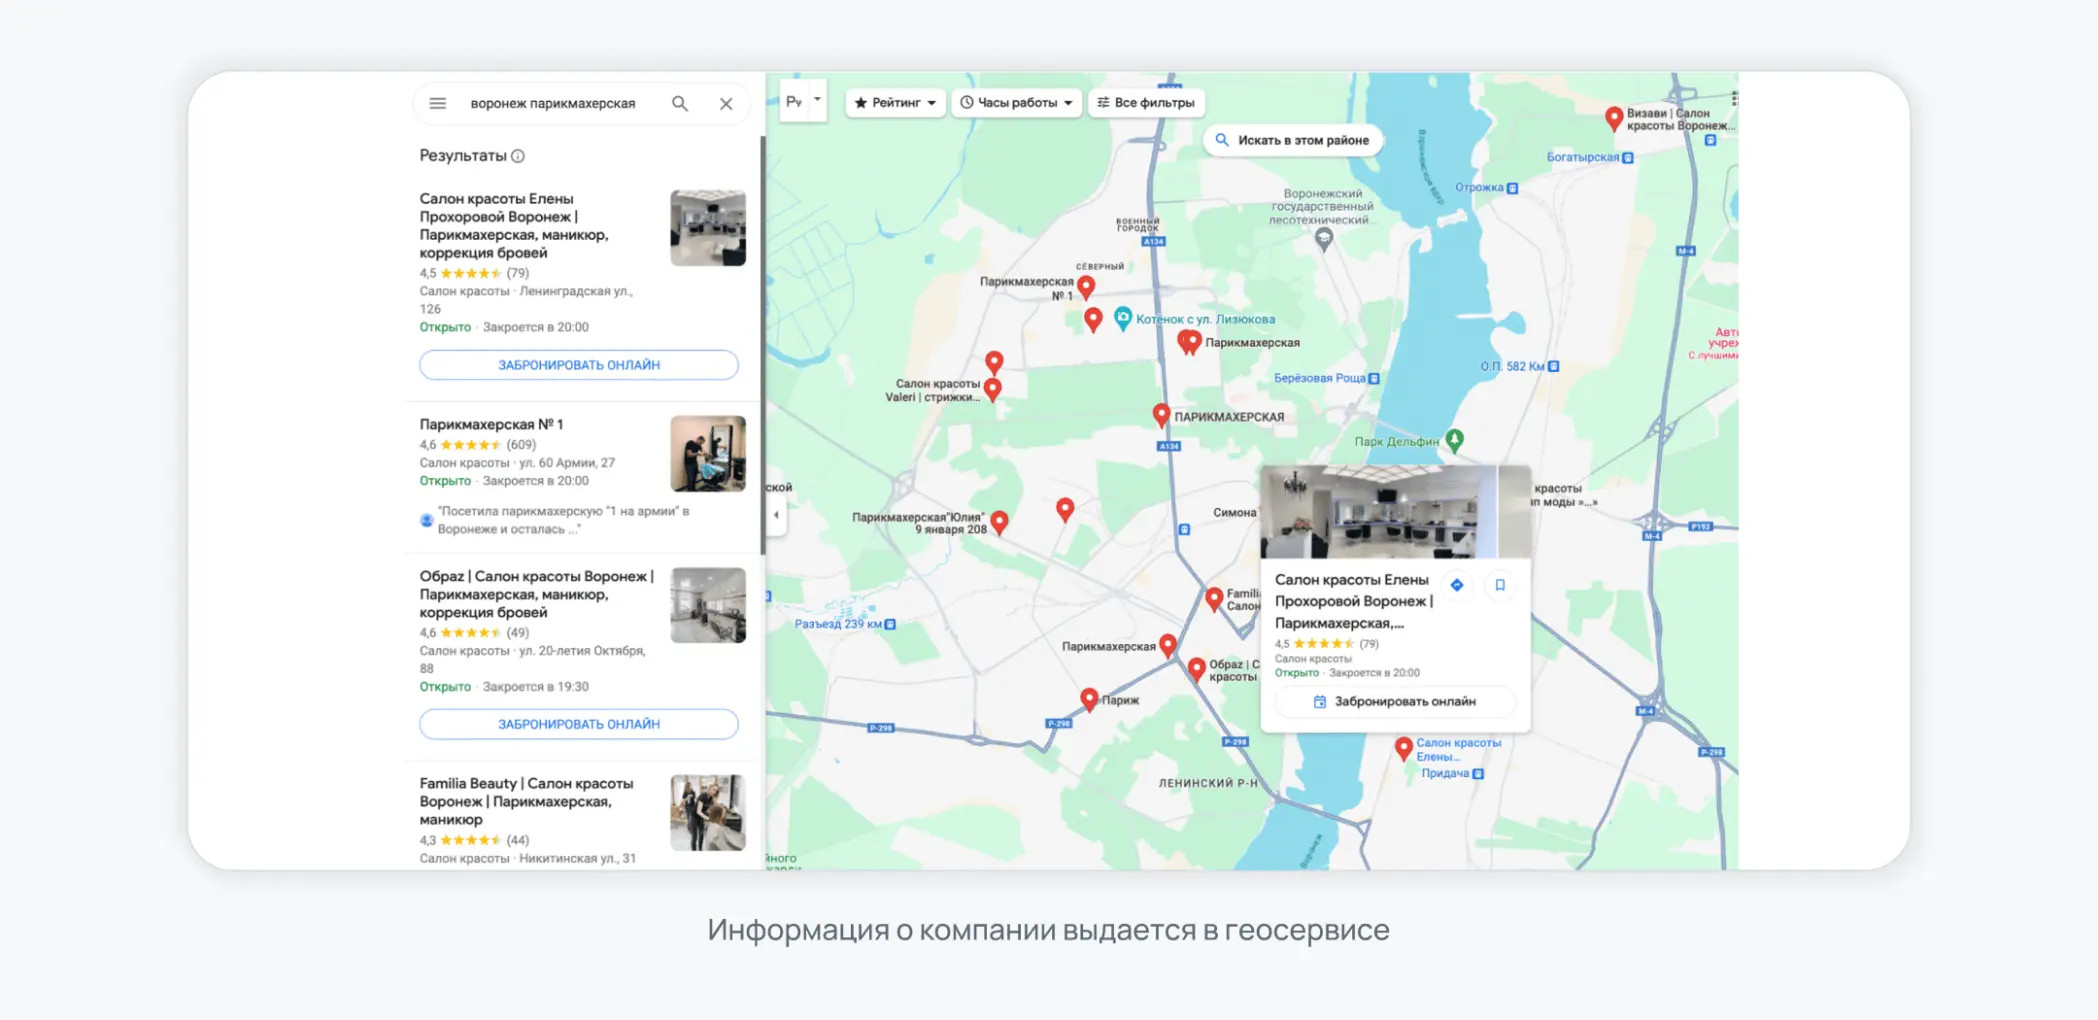Image resolution: width=2098 pixels, height=1020 pixels.
Task: Click the info icon beside Результаты
Action: [518, 156]
